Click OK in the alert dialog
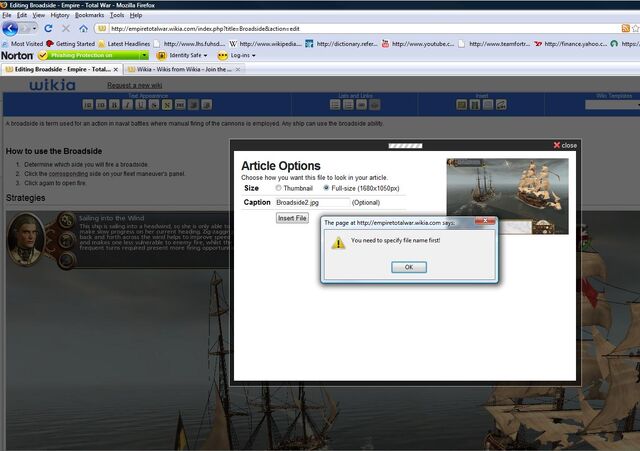Screen dimensions: 640x451 coord(409,267)
